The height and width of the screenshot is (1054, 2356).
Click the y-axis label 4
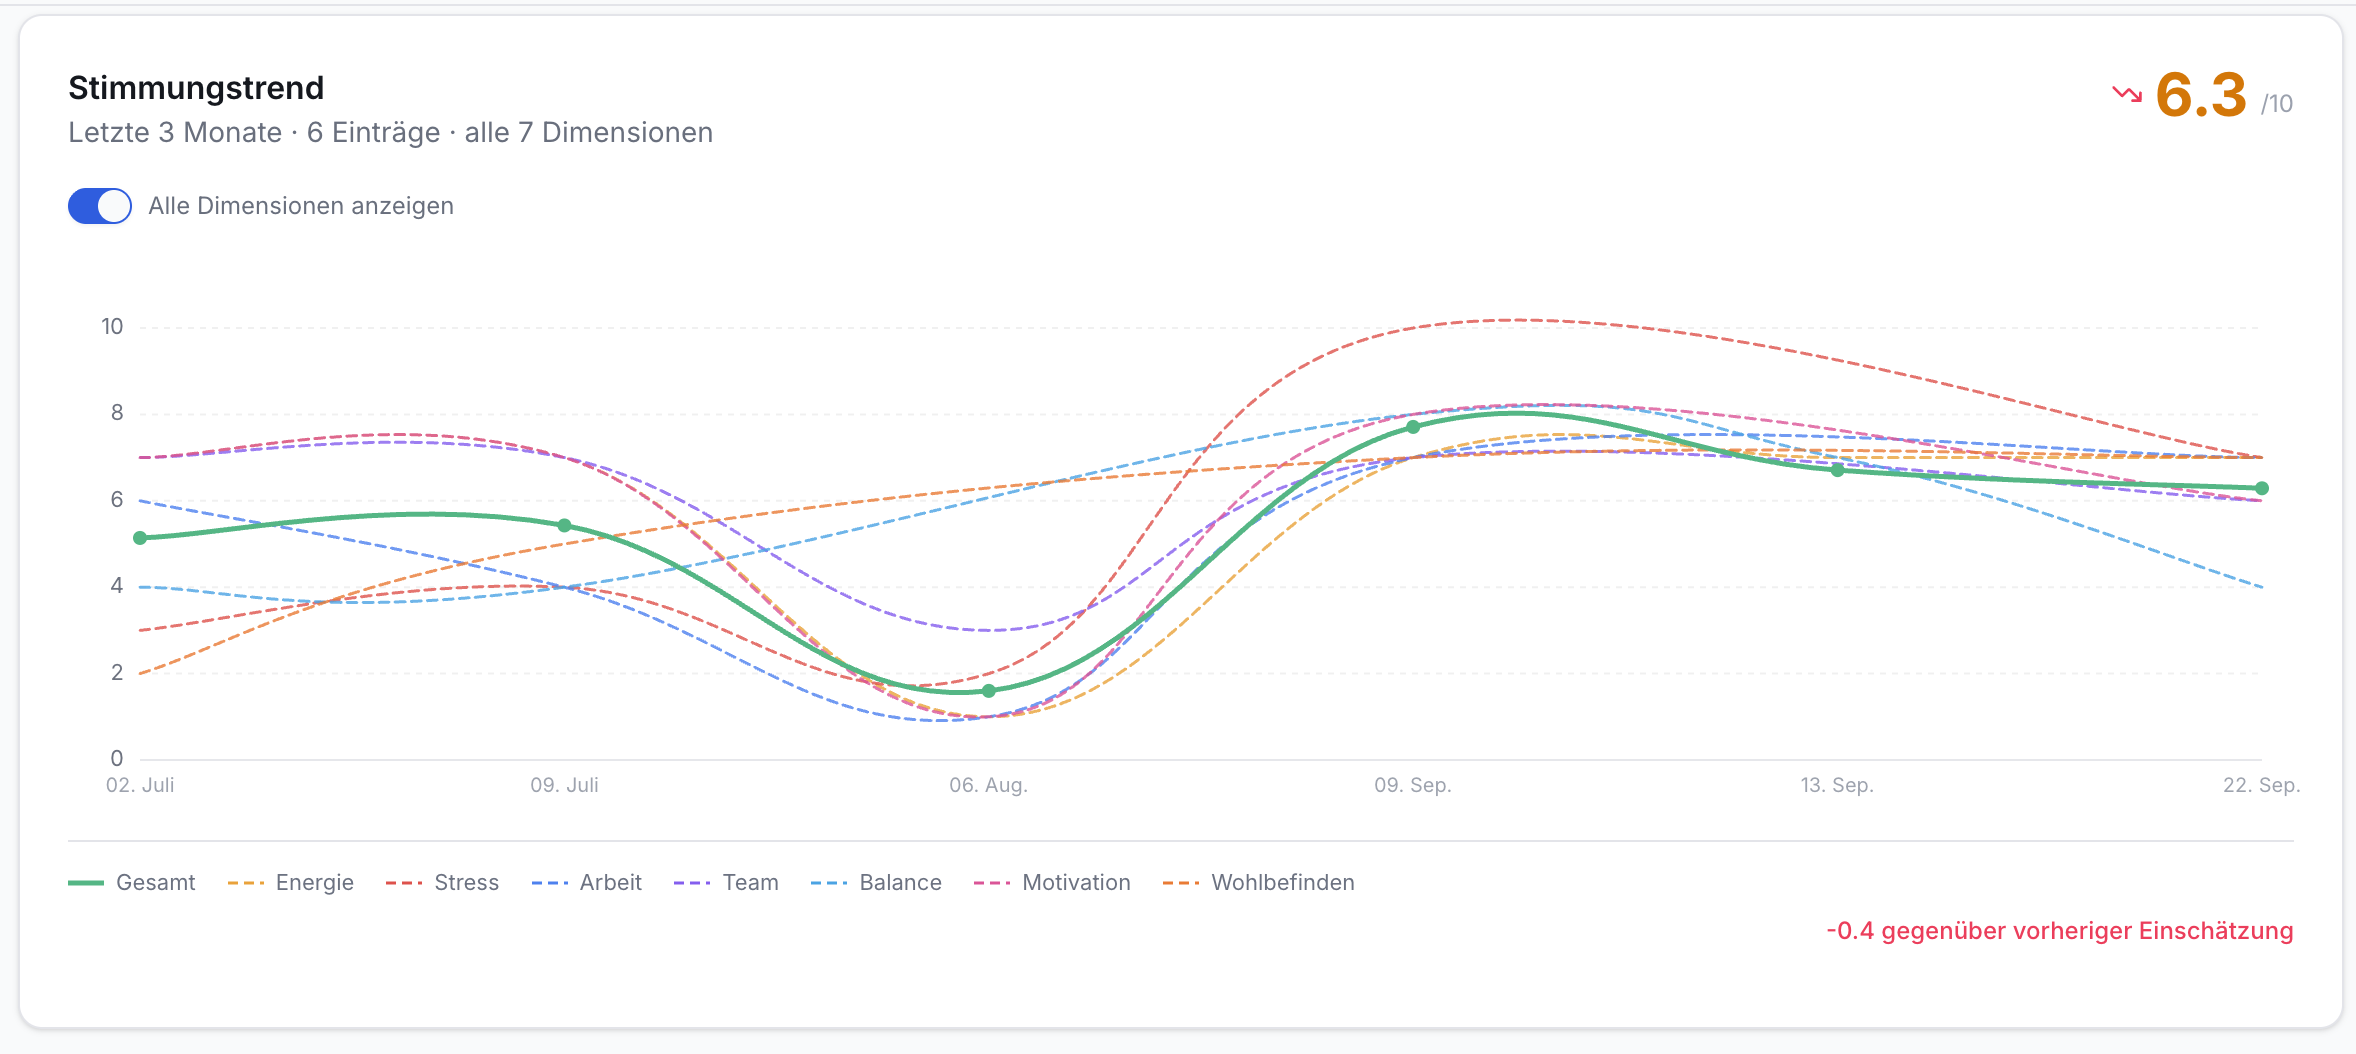click(x=117, y=586)
